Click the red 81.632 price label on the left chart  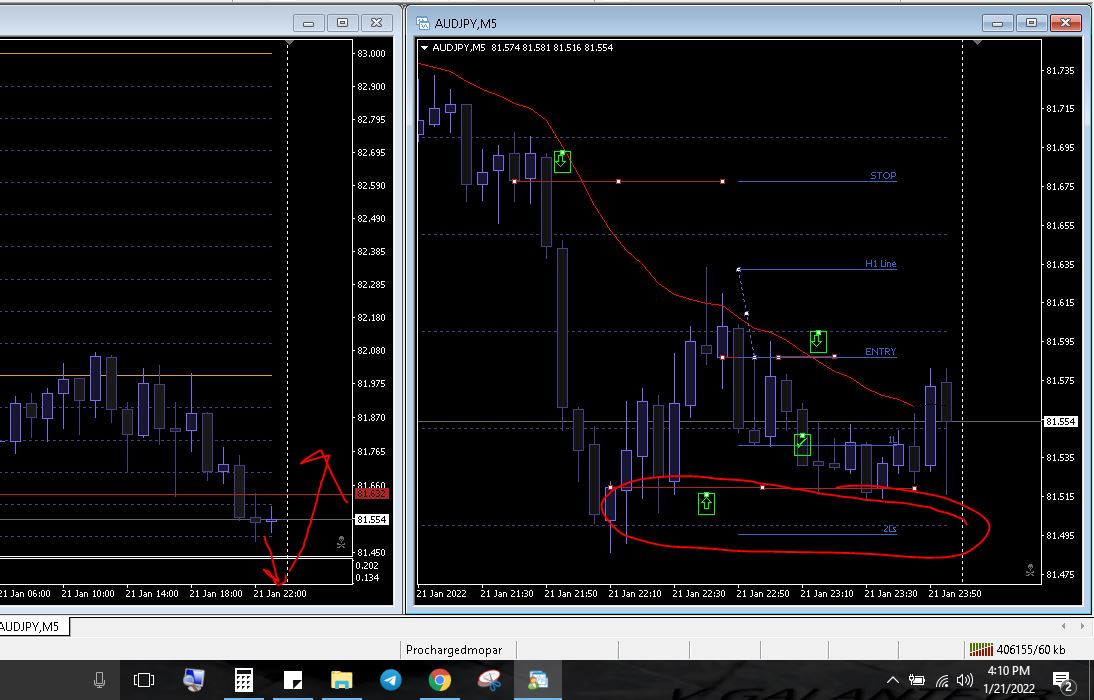tap(371, 493)
